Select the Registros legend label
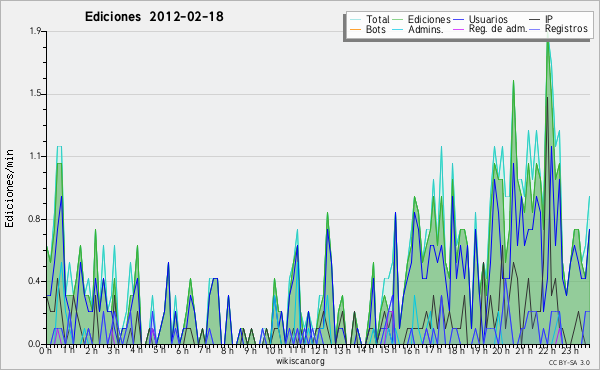This screenshot has width=600, height=370. click(566, 29)
